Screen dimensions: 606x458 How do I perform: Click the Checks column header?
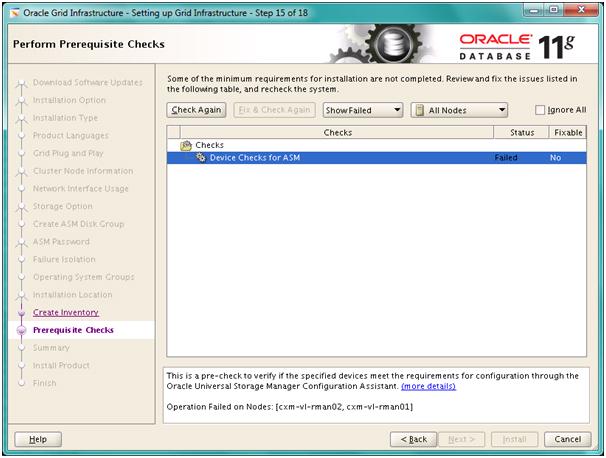pos(338,132)
